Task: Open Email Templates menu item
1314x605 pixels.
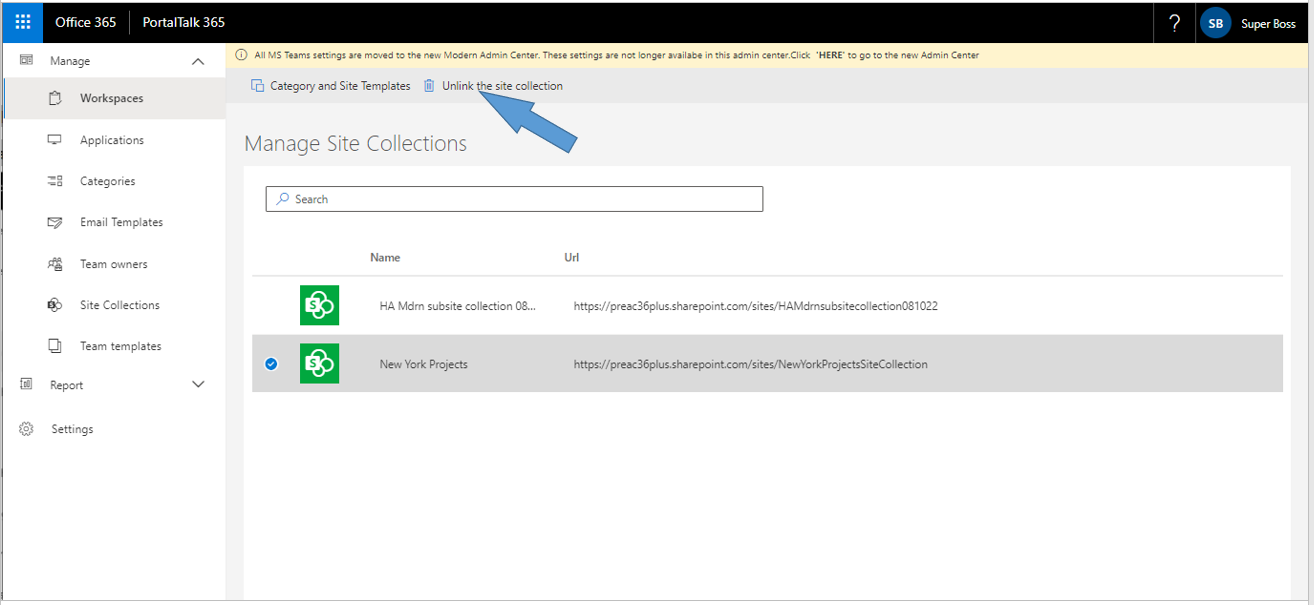Action: pos(121,222)
